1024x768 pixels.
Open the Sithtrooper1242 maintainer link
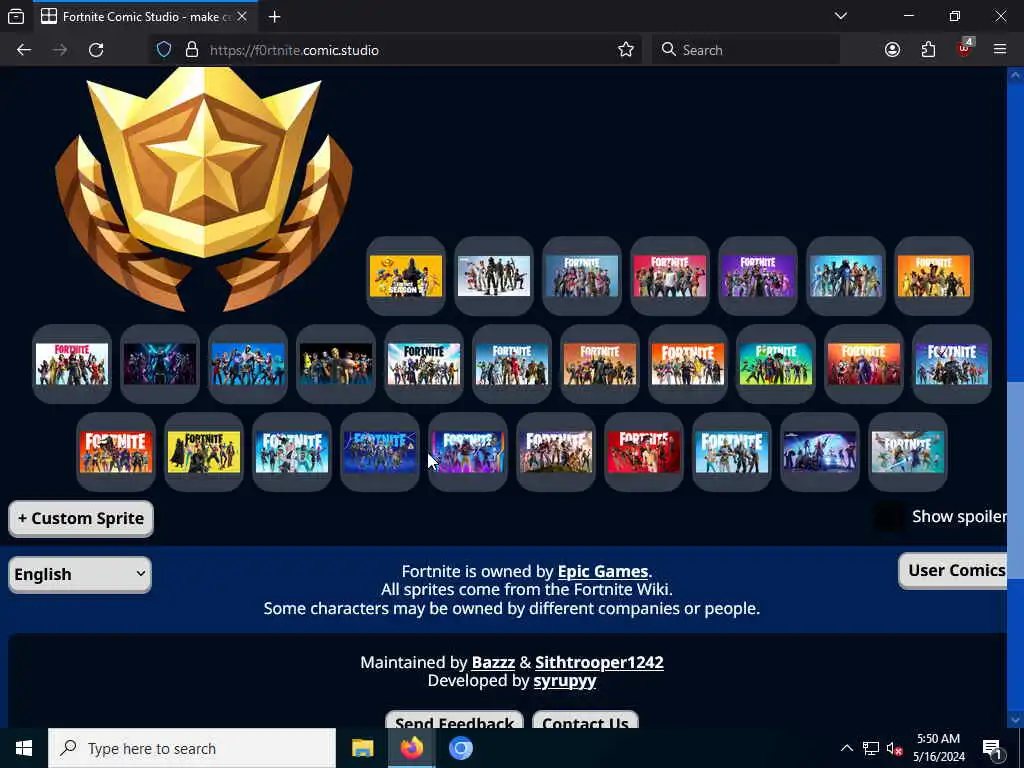click(599, 662)
